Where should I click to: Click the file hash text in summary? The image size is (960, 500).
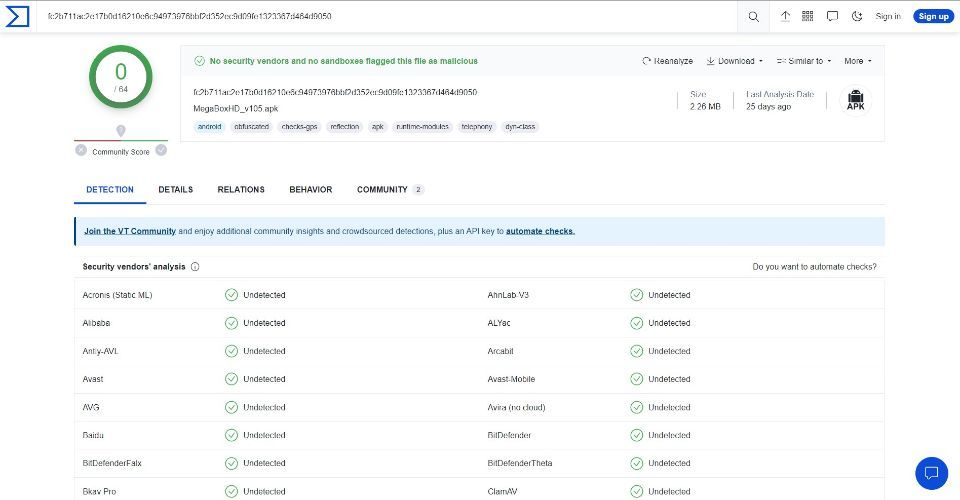click(335, 92)
